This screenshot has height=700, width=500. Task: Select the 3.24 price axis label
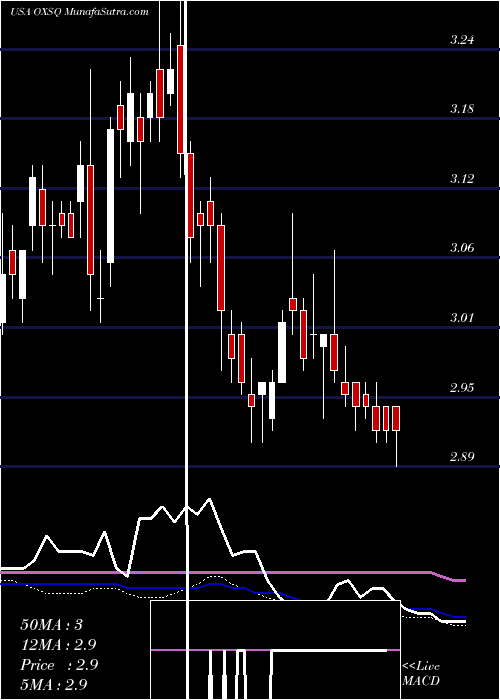(x=462, y=40)
